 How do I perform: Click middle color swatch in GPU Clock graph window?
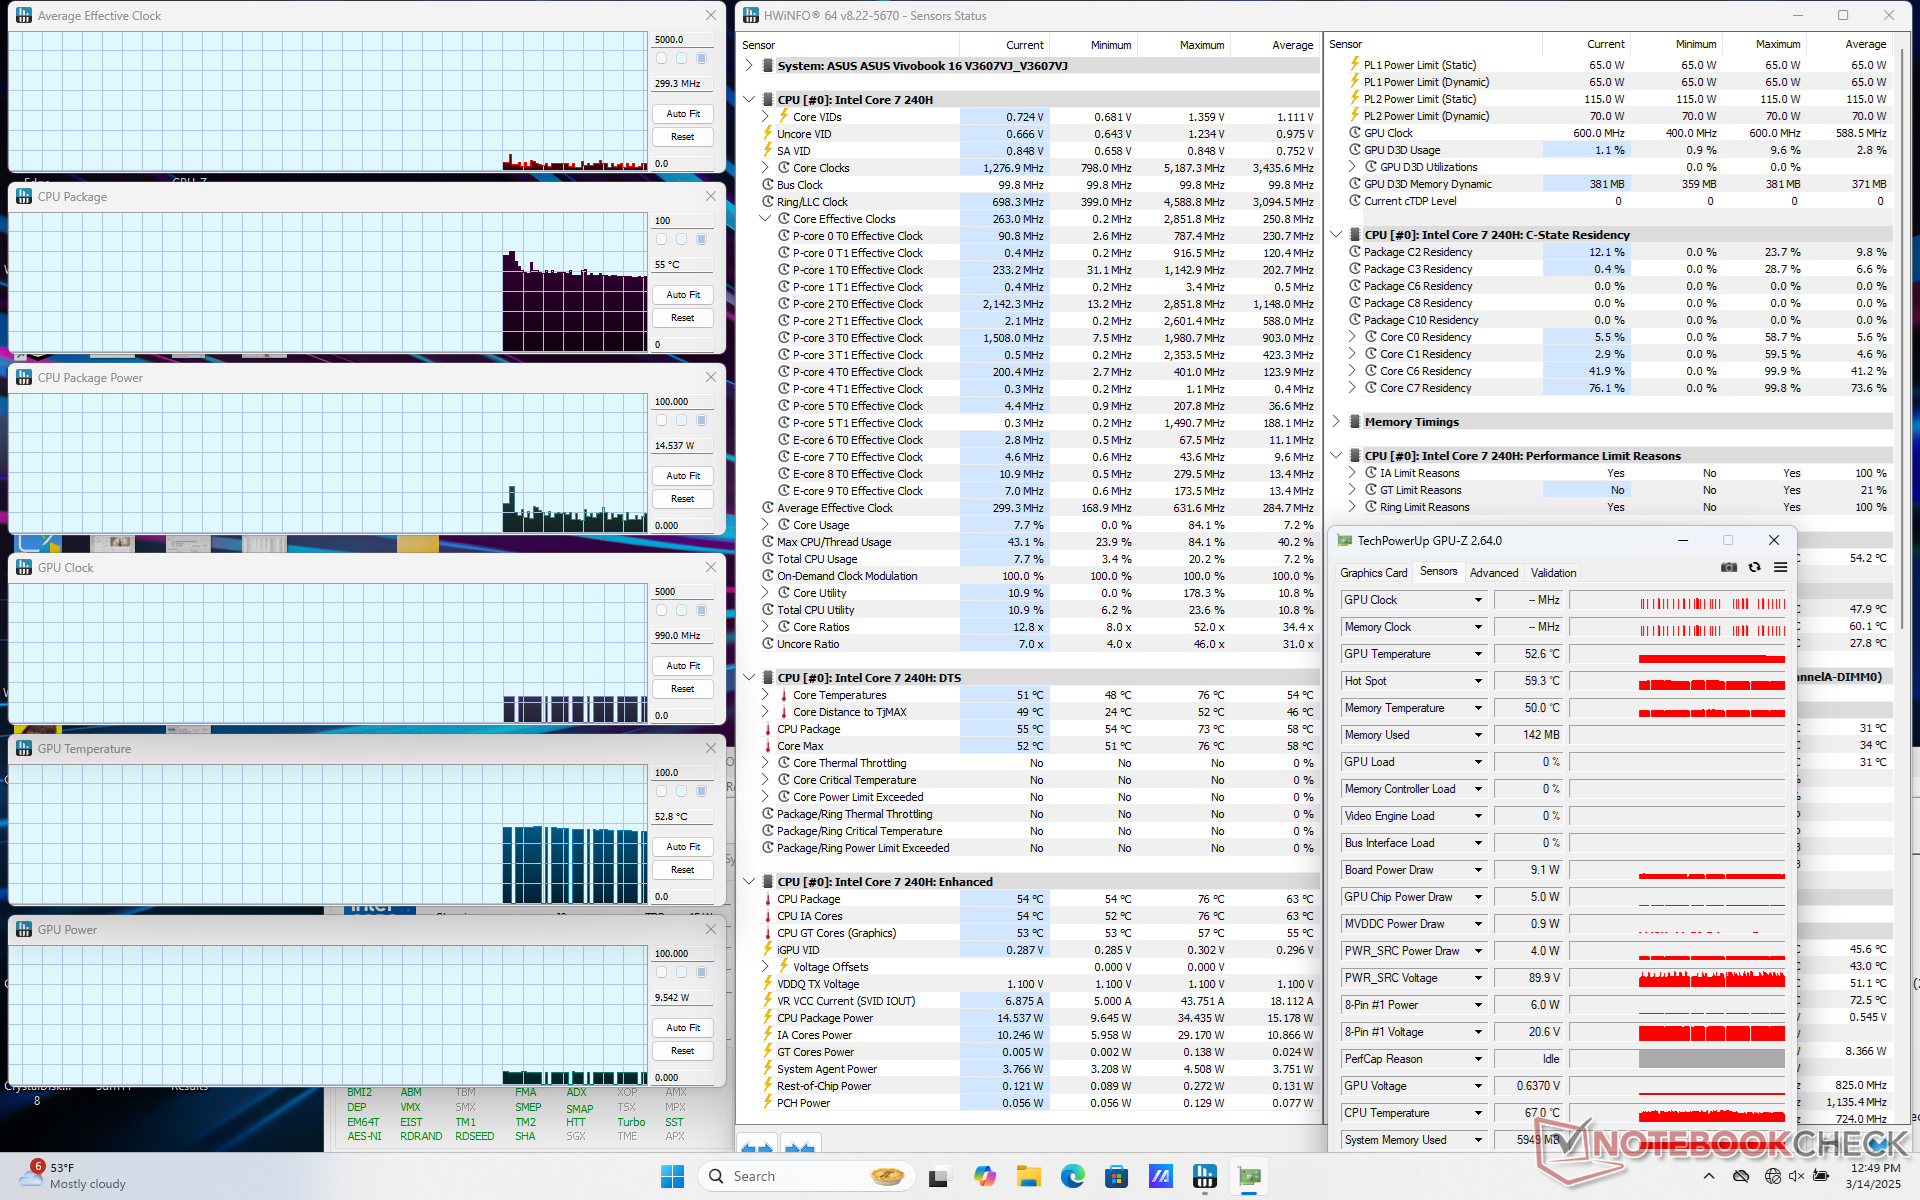pyautogui.click(x=681, y=610)
